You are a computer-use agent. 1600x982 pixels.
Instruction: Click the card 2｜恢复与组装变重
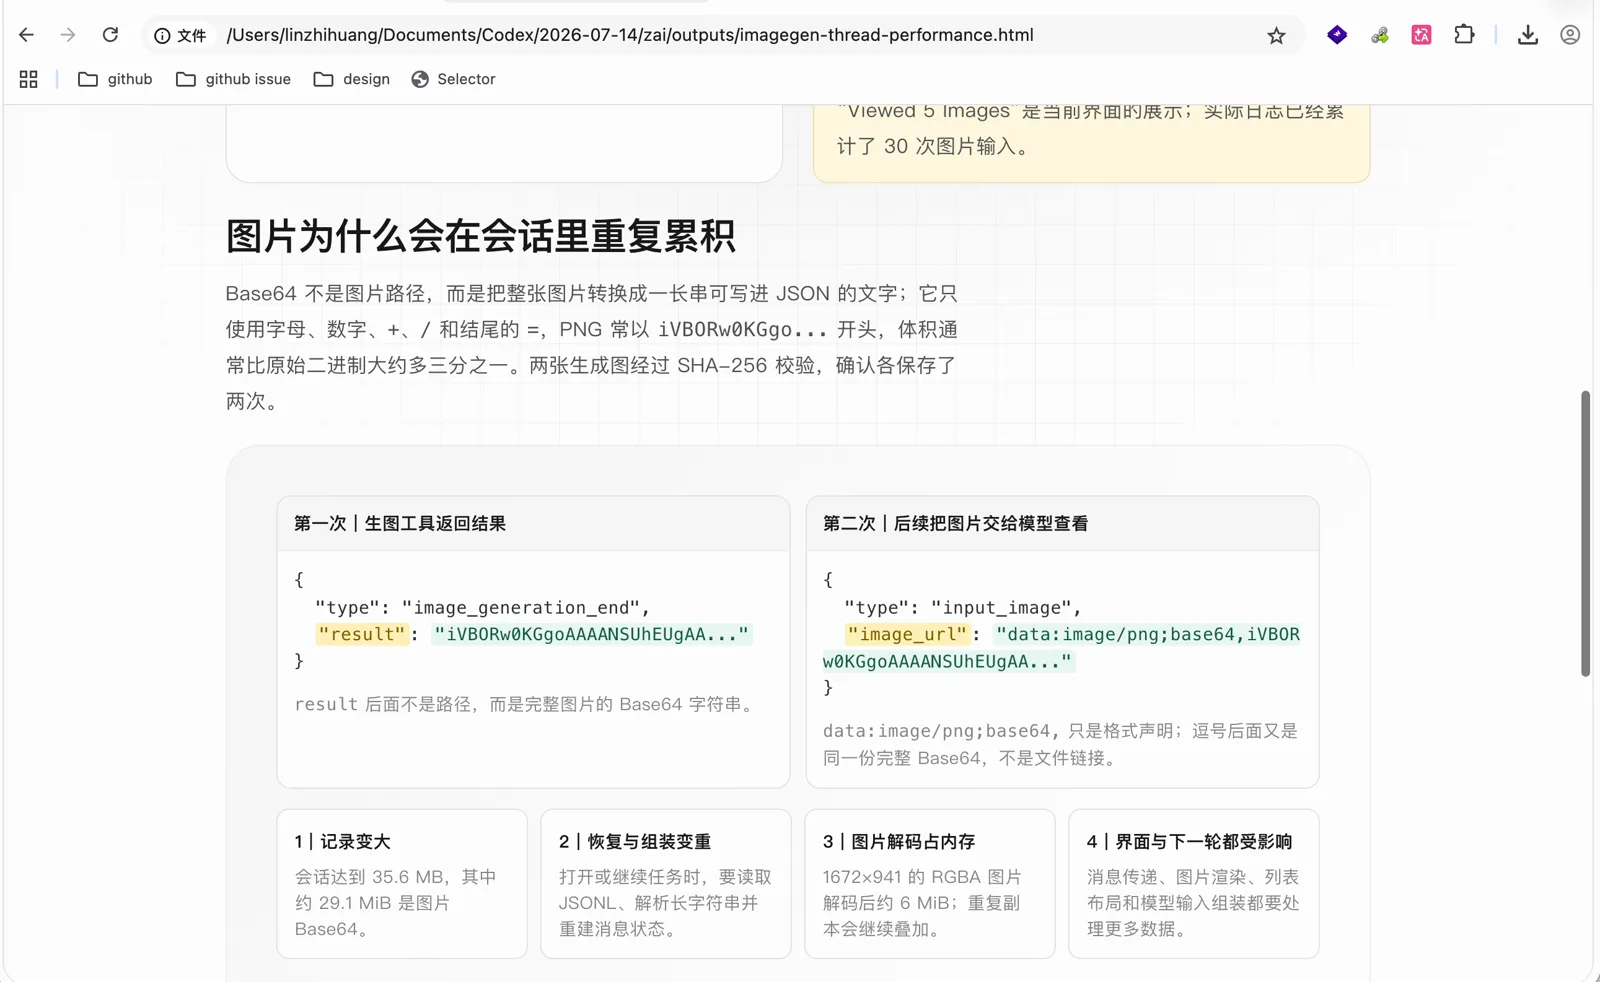(x=666, y=884)
